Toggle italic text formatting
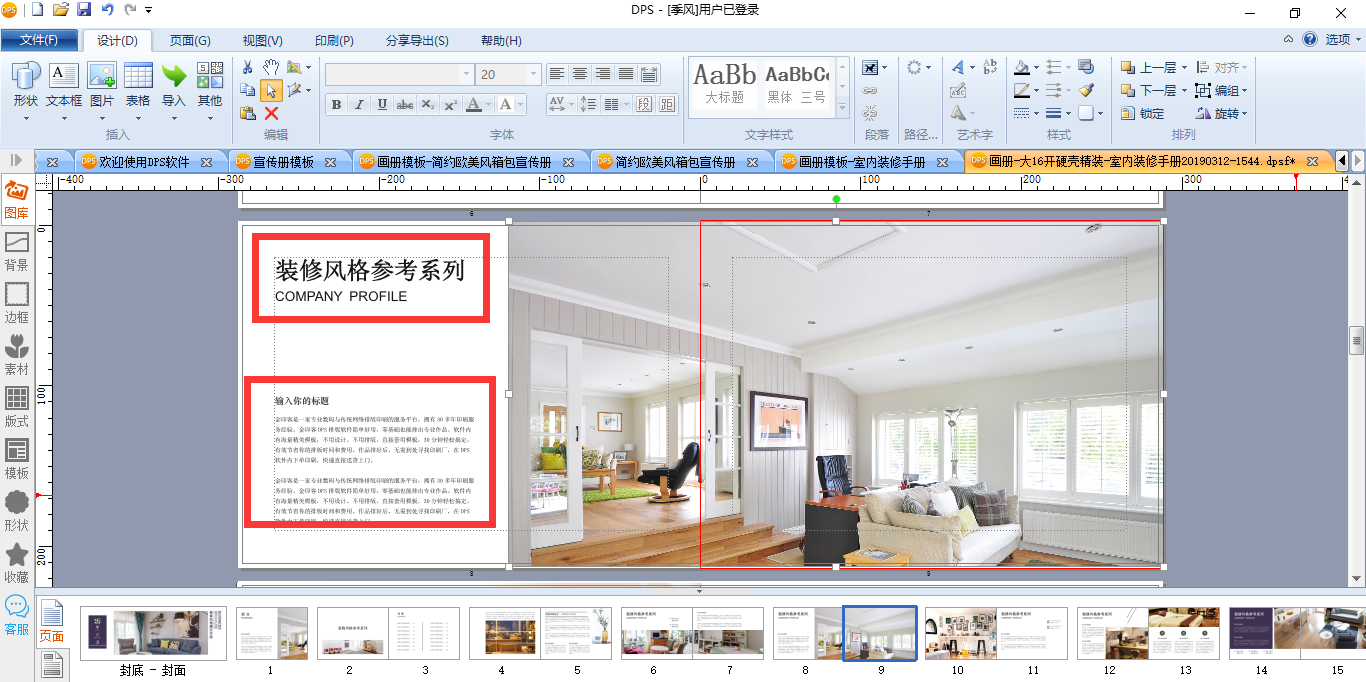Screen dimensions: 1366x682 pos(359,105)
